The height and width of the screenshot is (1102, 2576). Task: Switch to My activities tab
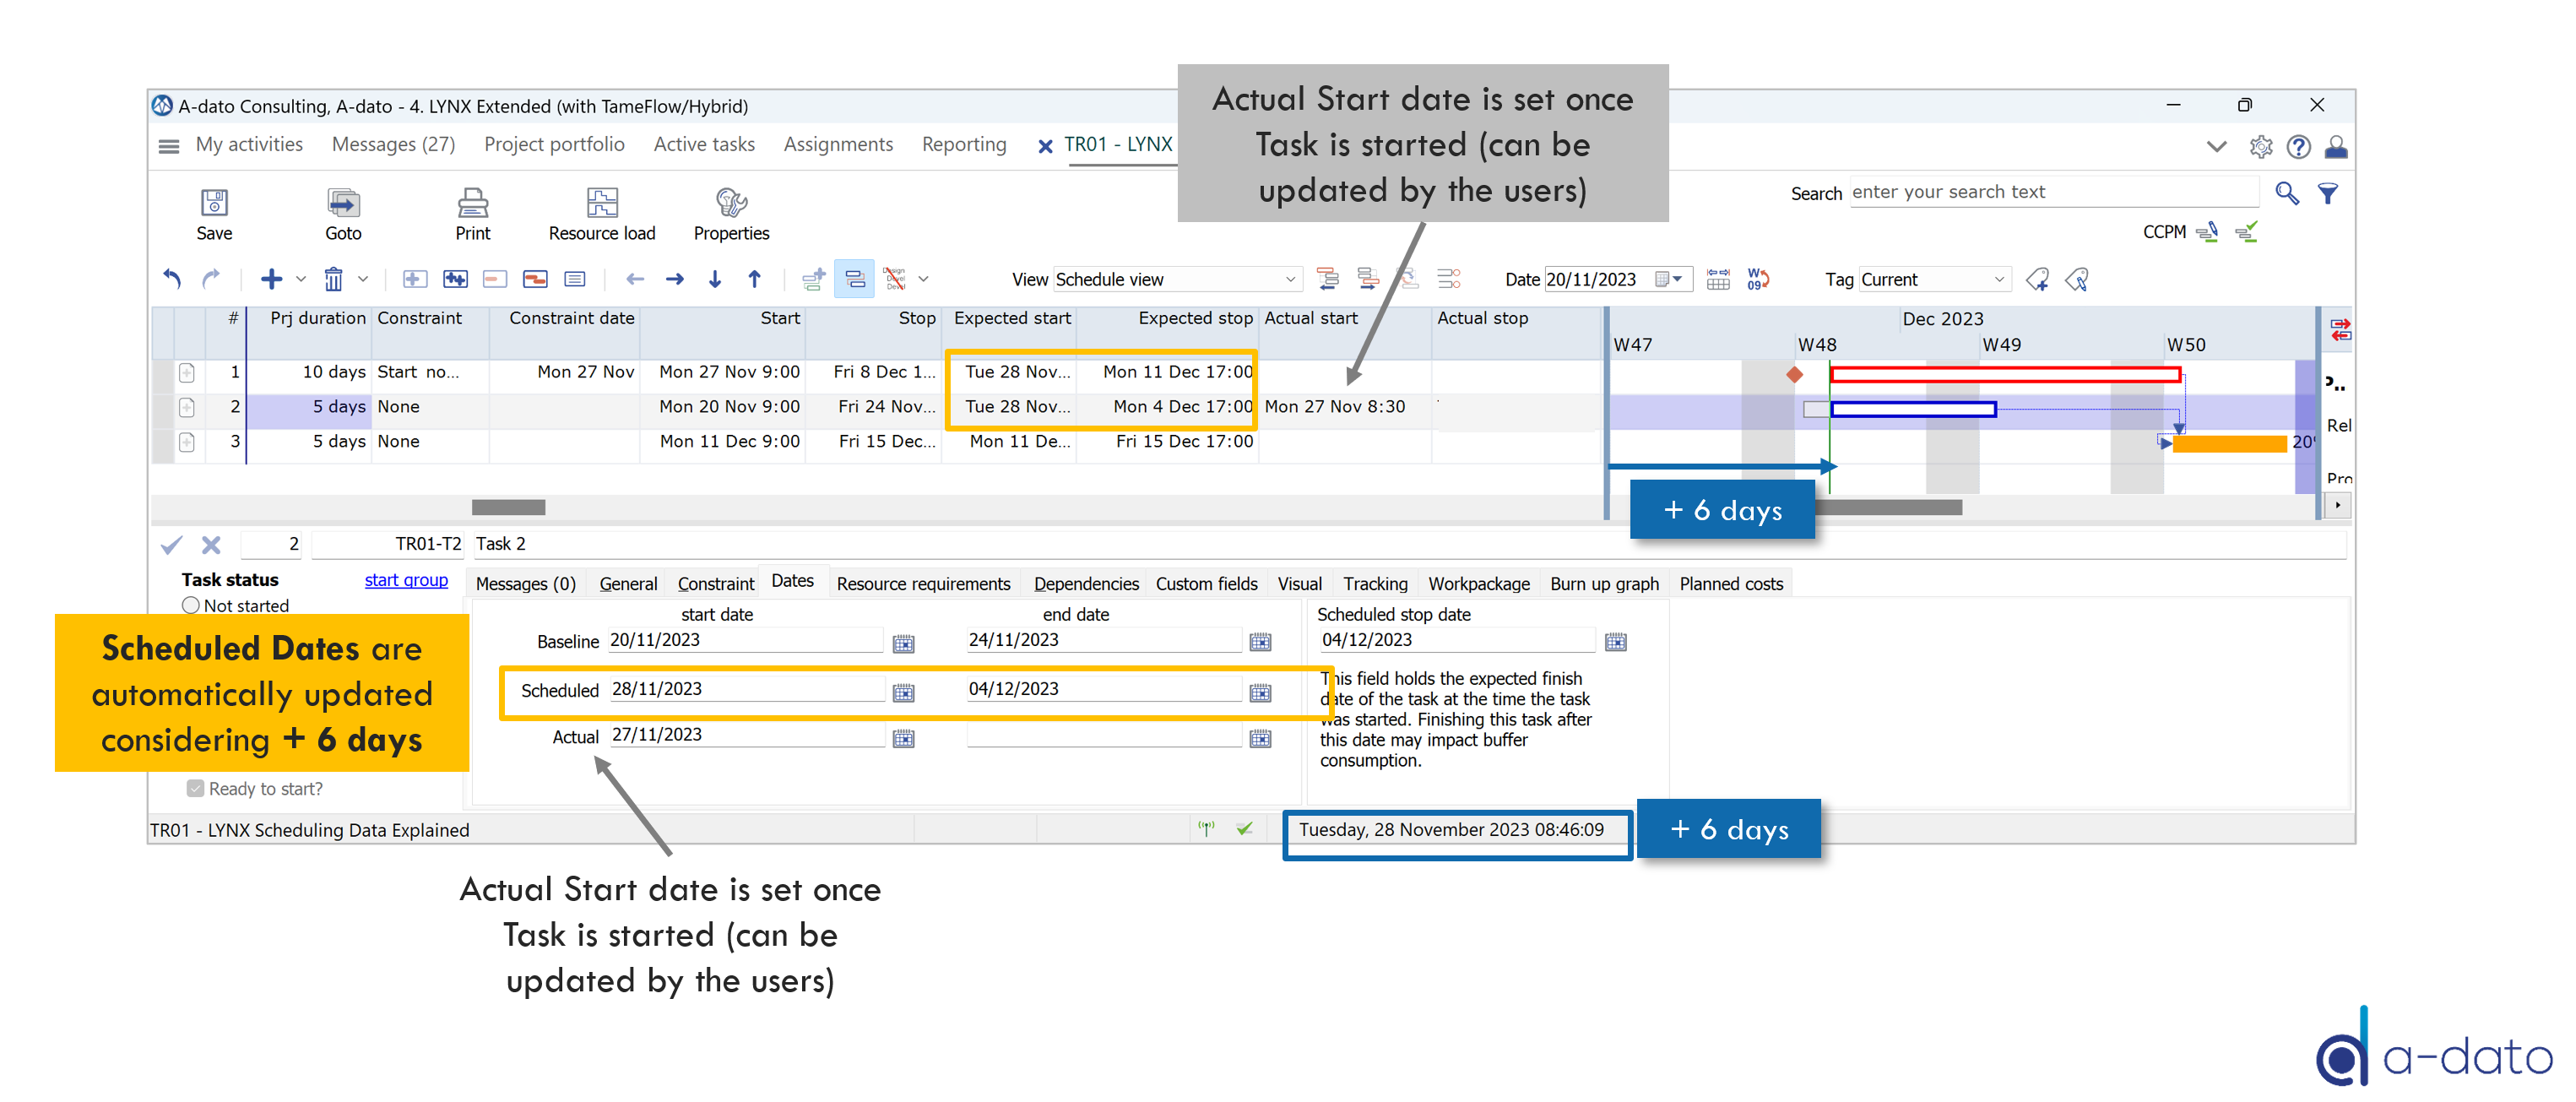click(x=249, y=144)
